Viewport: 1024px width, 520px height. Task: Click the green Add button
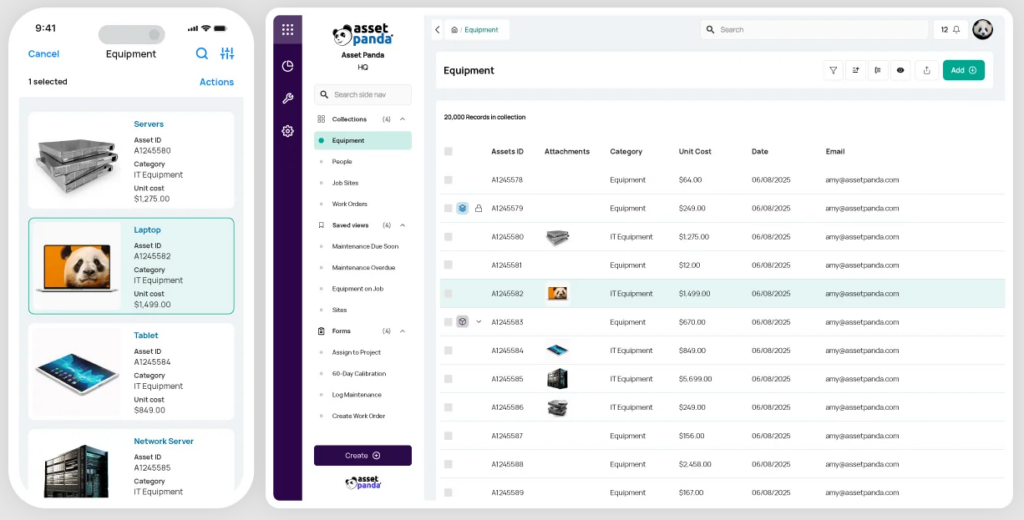963,70
